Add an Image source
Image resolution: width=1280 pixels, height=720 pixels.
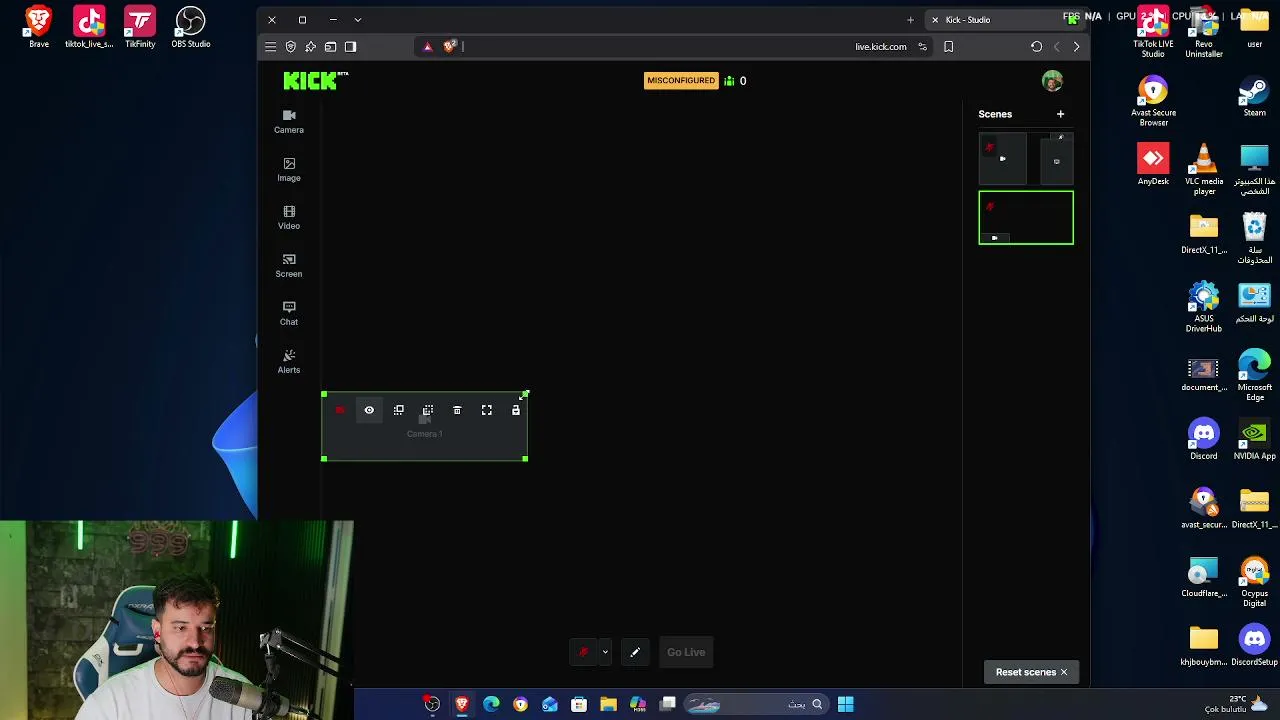tap(289, 169)
